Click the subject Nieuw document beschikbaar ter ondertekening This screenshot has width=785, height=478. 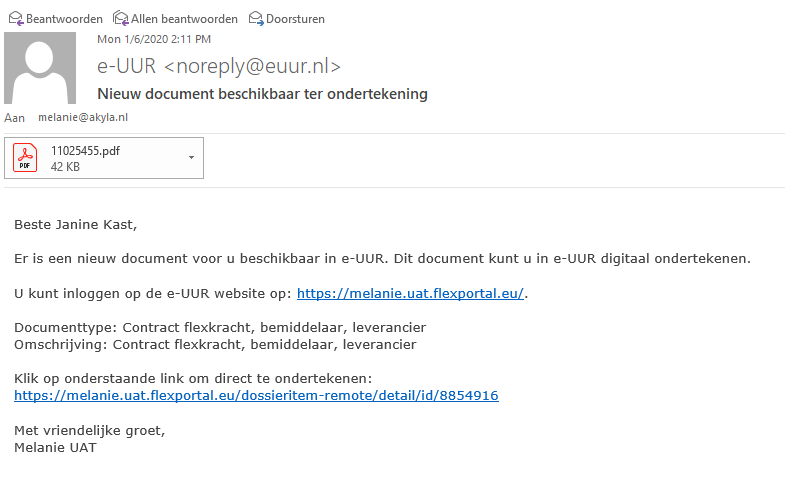pyautogui.click(x=262, y=94)
